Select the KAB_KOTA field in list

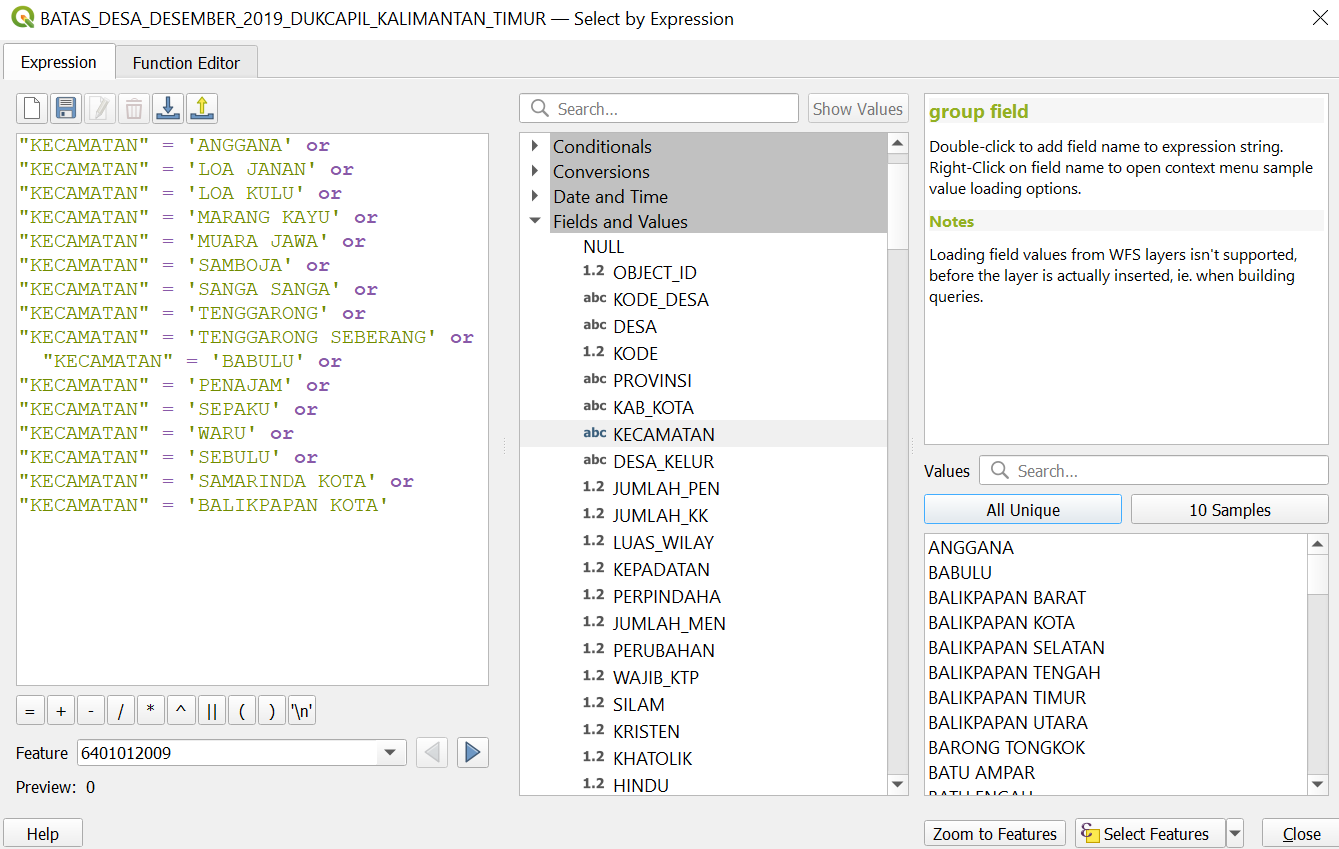(x=653, y=407)
